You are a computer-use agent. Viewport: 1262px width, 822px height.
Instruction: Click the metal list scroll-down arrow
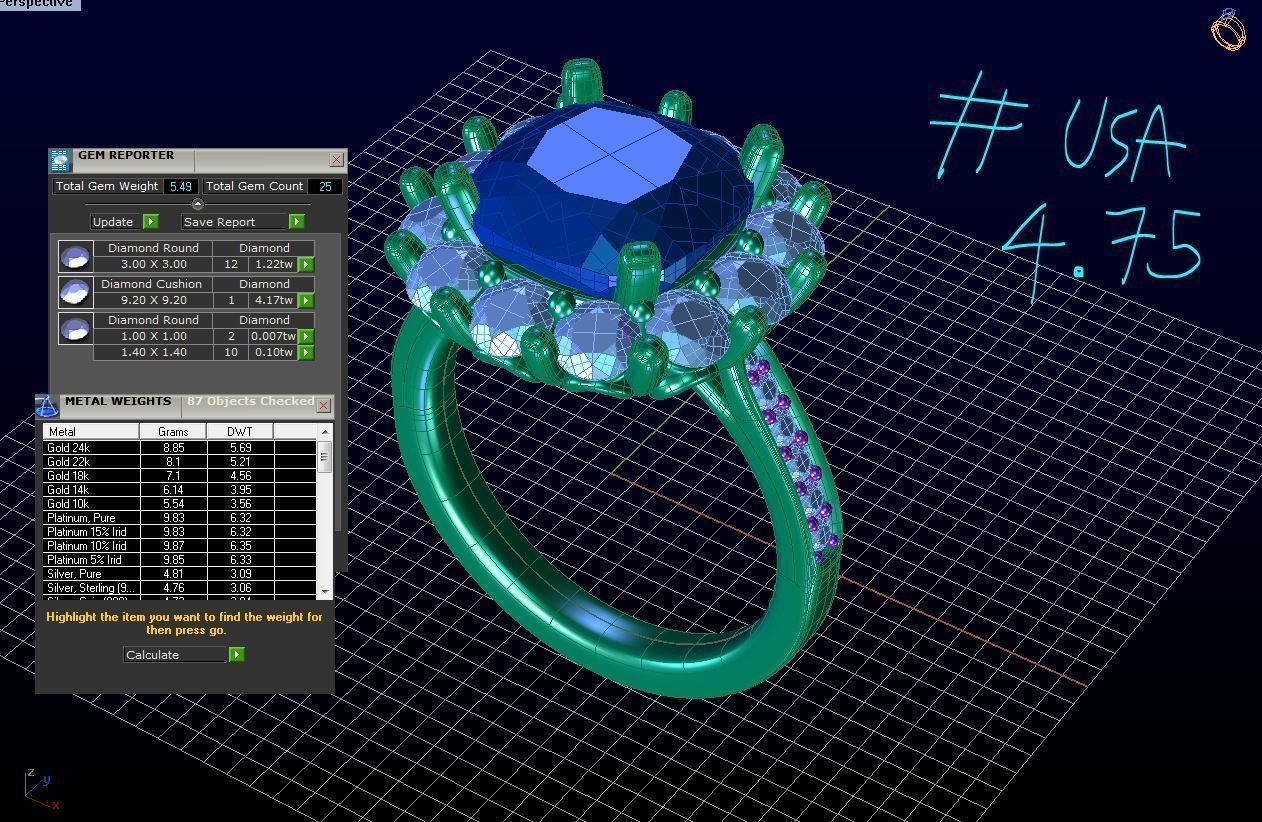pyautogui.click(x=324, y=592)
